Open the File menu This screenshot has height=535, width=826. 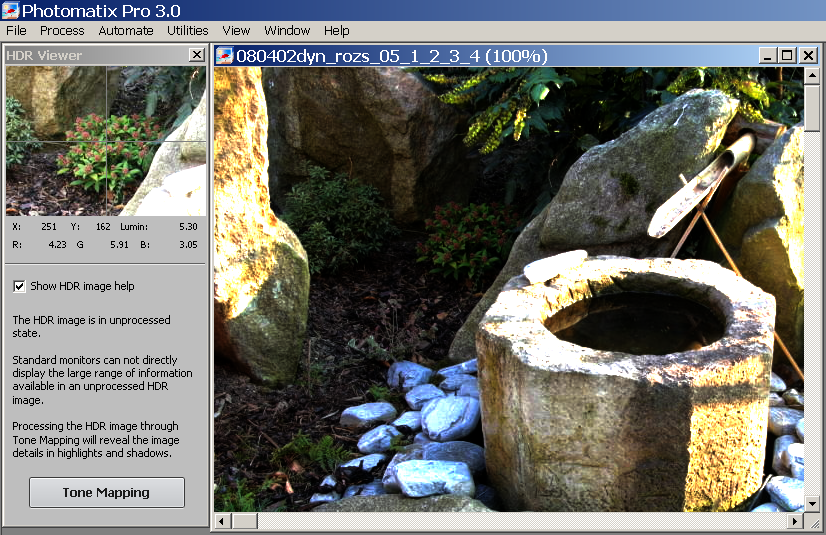coord(16,31)
